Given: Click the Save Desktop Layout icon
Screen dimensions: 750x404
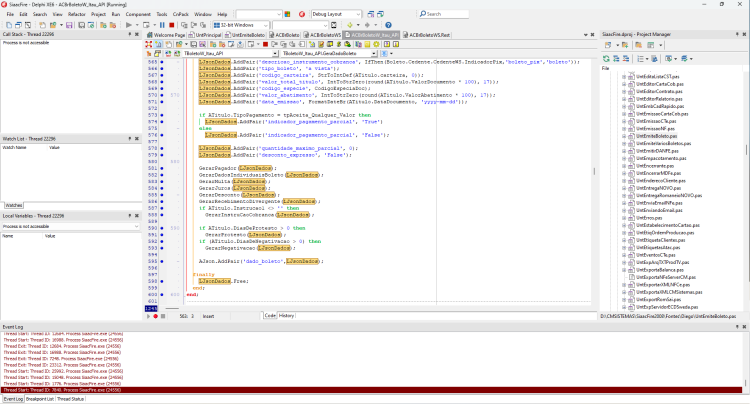Looking at the screenshot, I should (371, 14).
